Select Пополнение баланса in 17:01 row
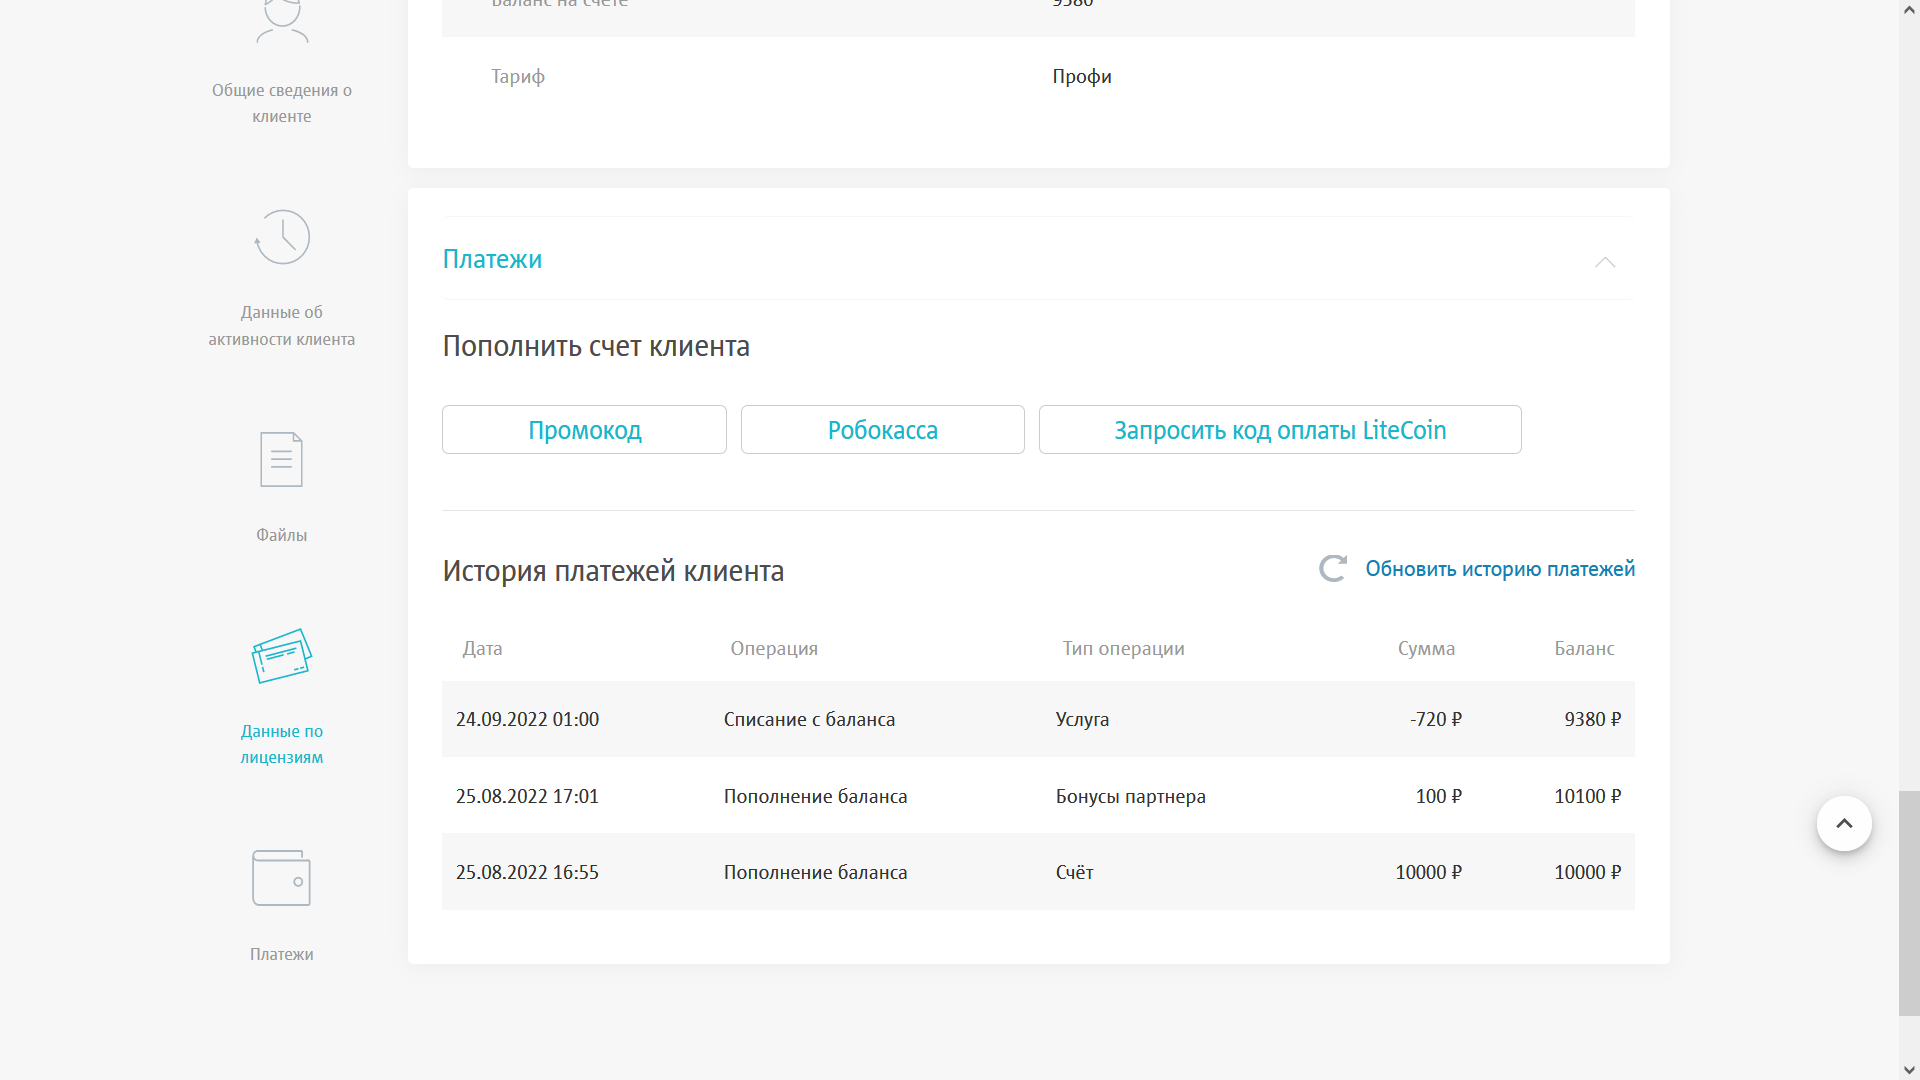 (x=815, y=797)
